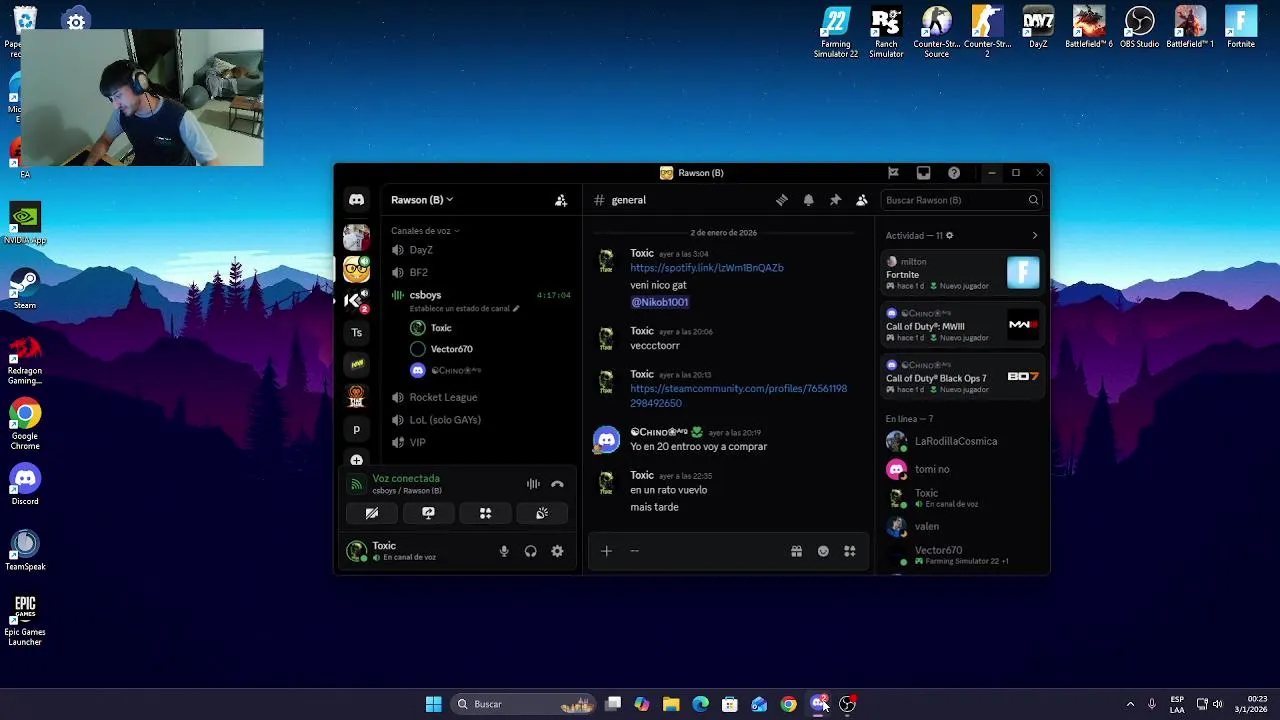Select Vector670 in the csboys voice channel
Screen dimensions: 1280x720
tap(451, 349)
